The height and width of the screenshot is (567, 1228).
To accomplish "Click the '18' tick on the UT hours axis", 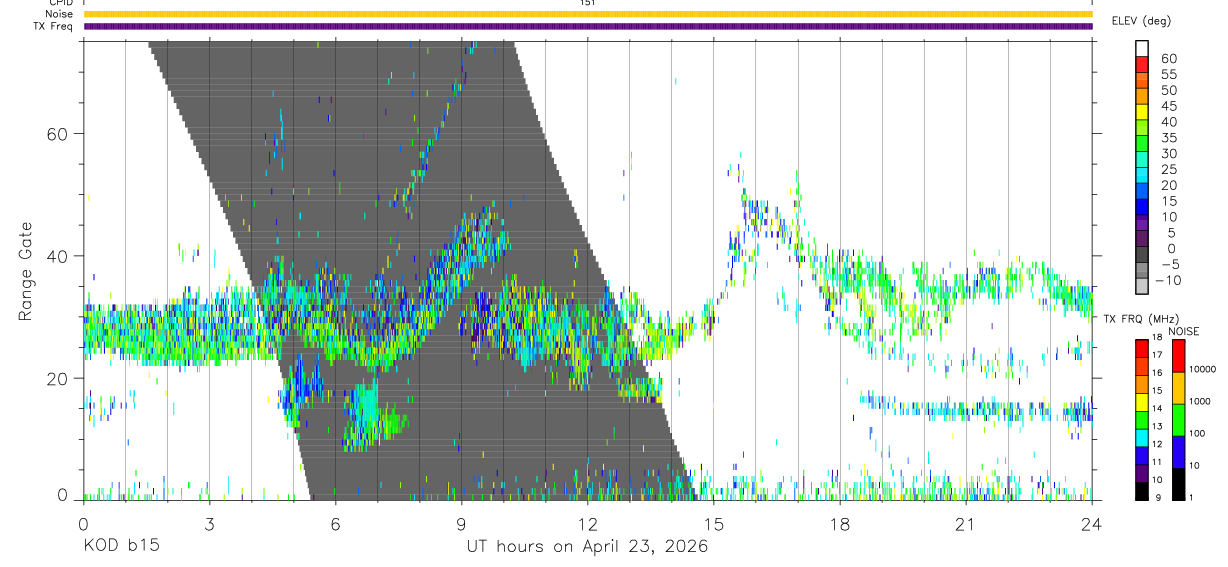I will pos(839,524).
